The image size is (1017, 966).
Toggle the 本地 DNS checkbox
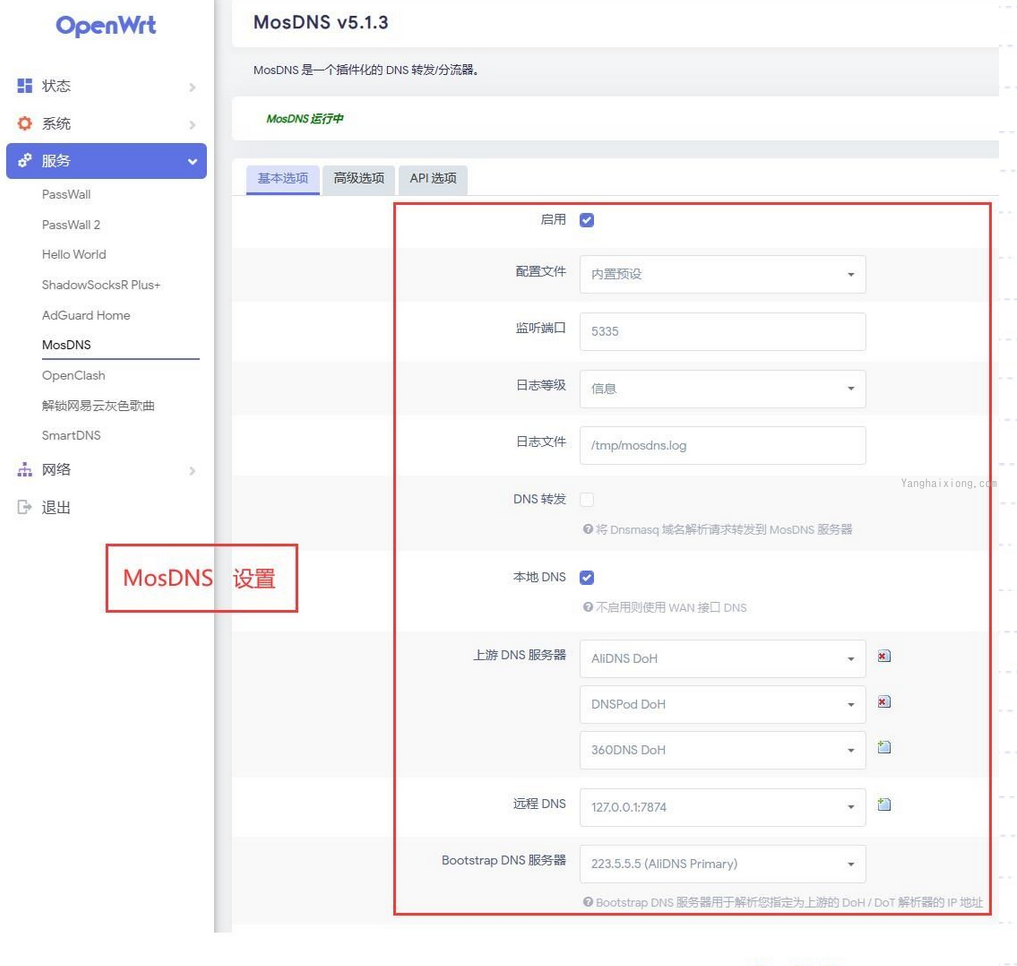587,577
